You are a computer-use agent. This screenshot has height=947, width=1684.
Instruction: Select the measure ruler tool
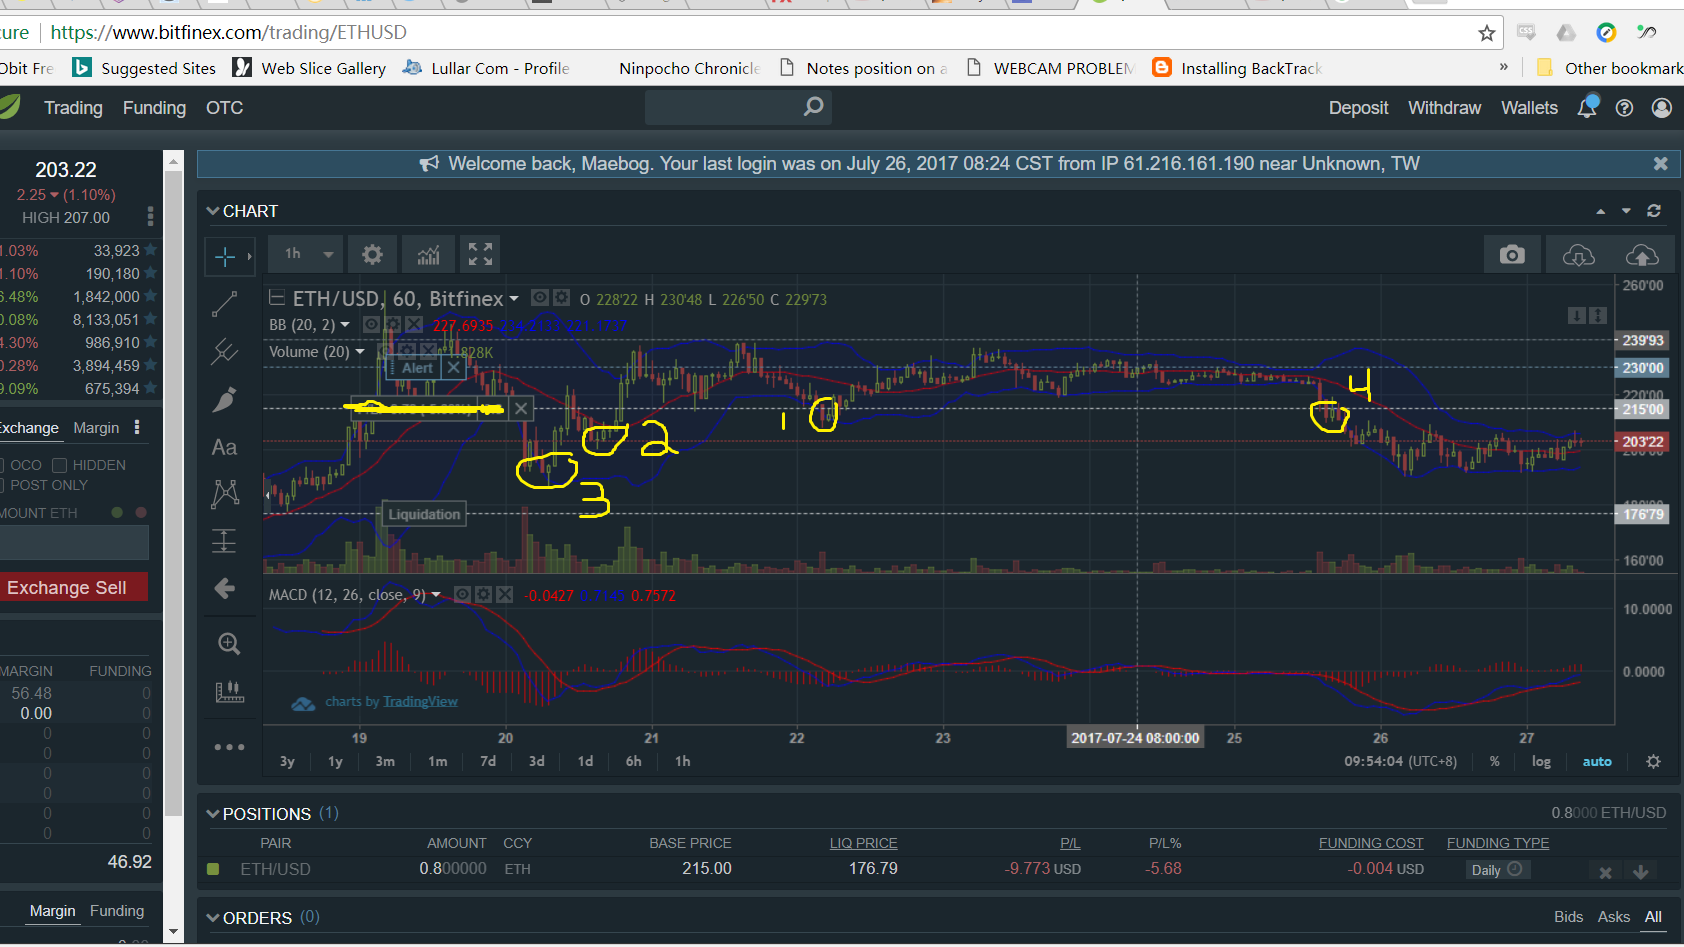tap(229, 692)
